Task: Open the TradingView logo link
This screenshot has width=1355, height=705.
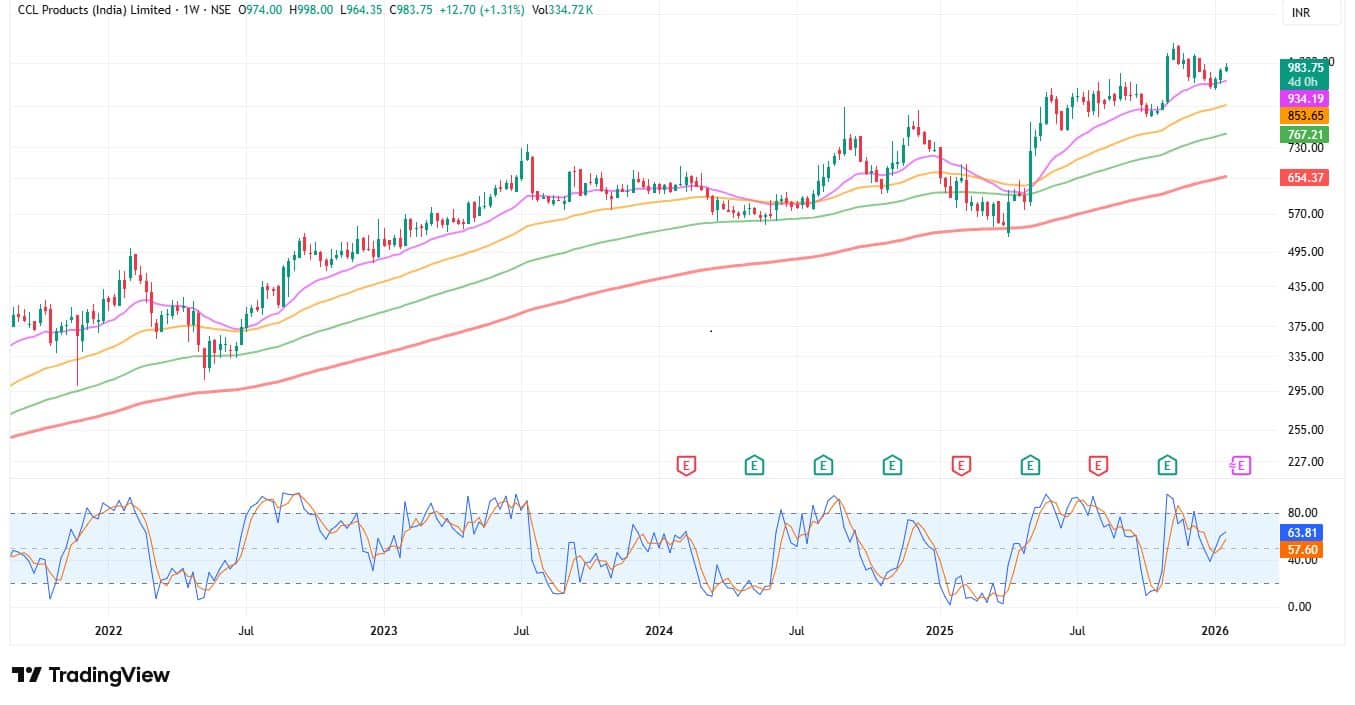Action: (91, 675)
